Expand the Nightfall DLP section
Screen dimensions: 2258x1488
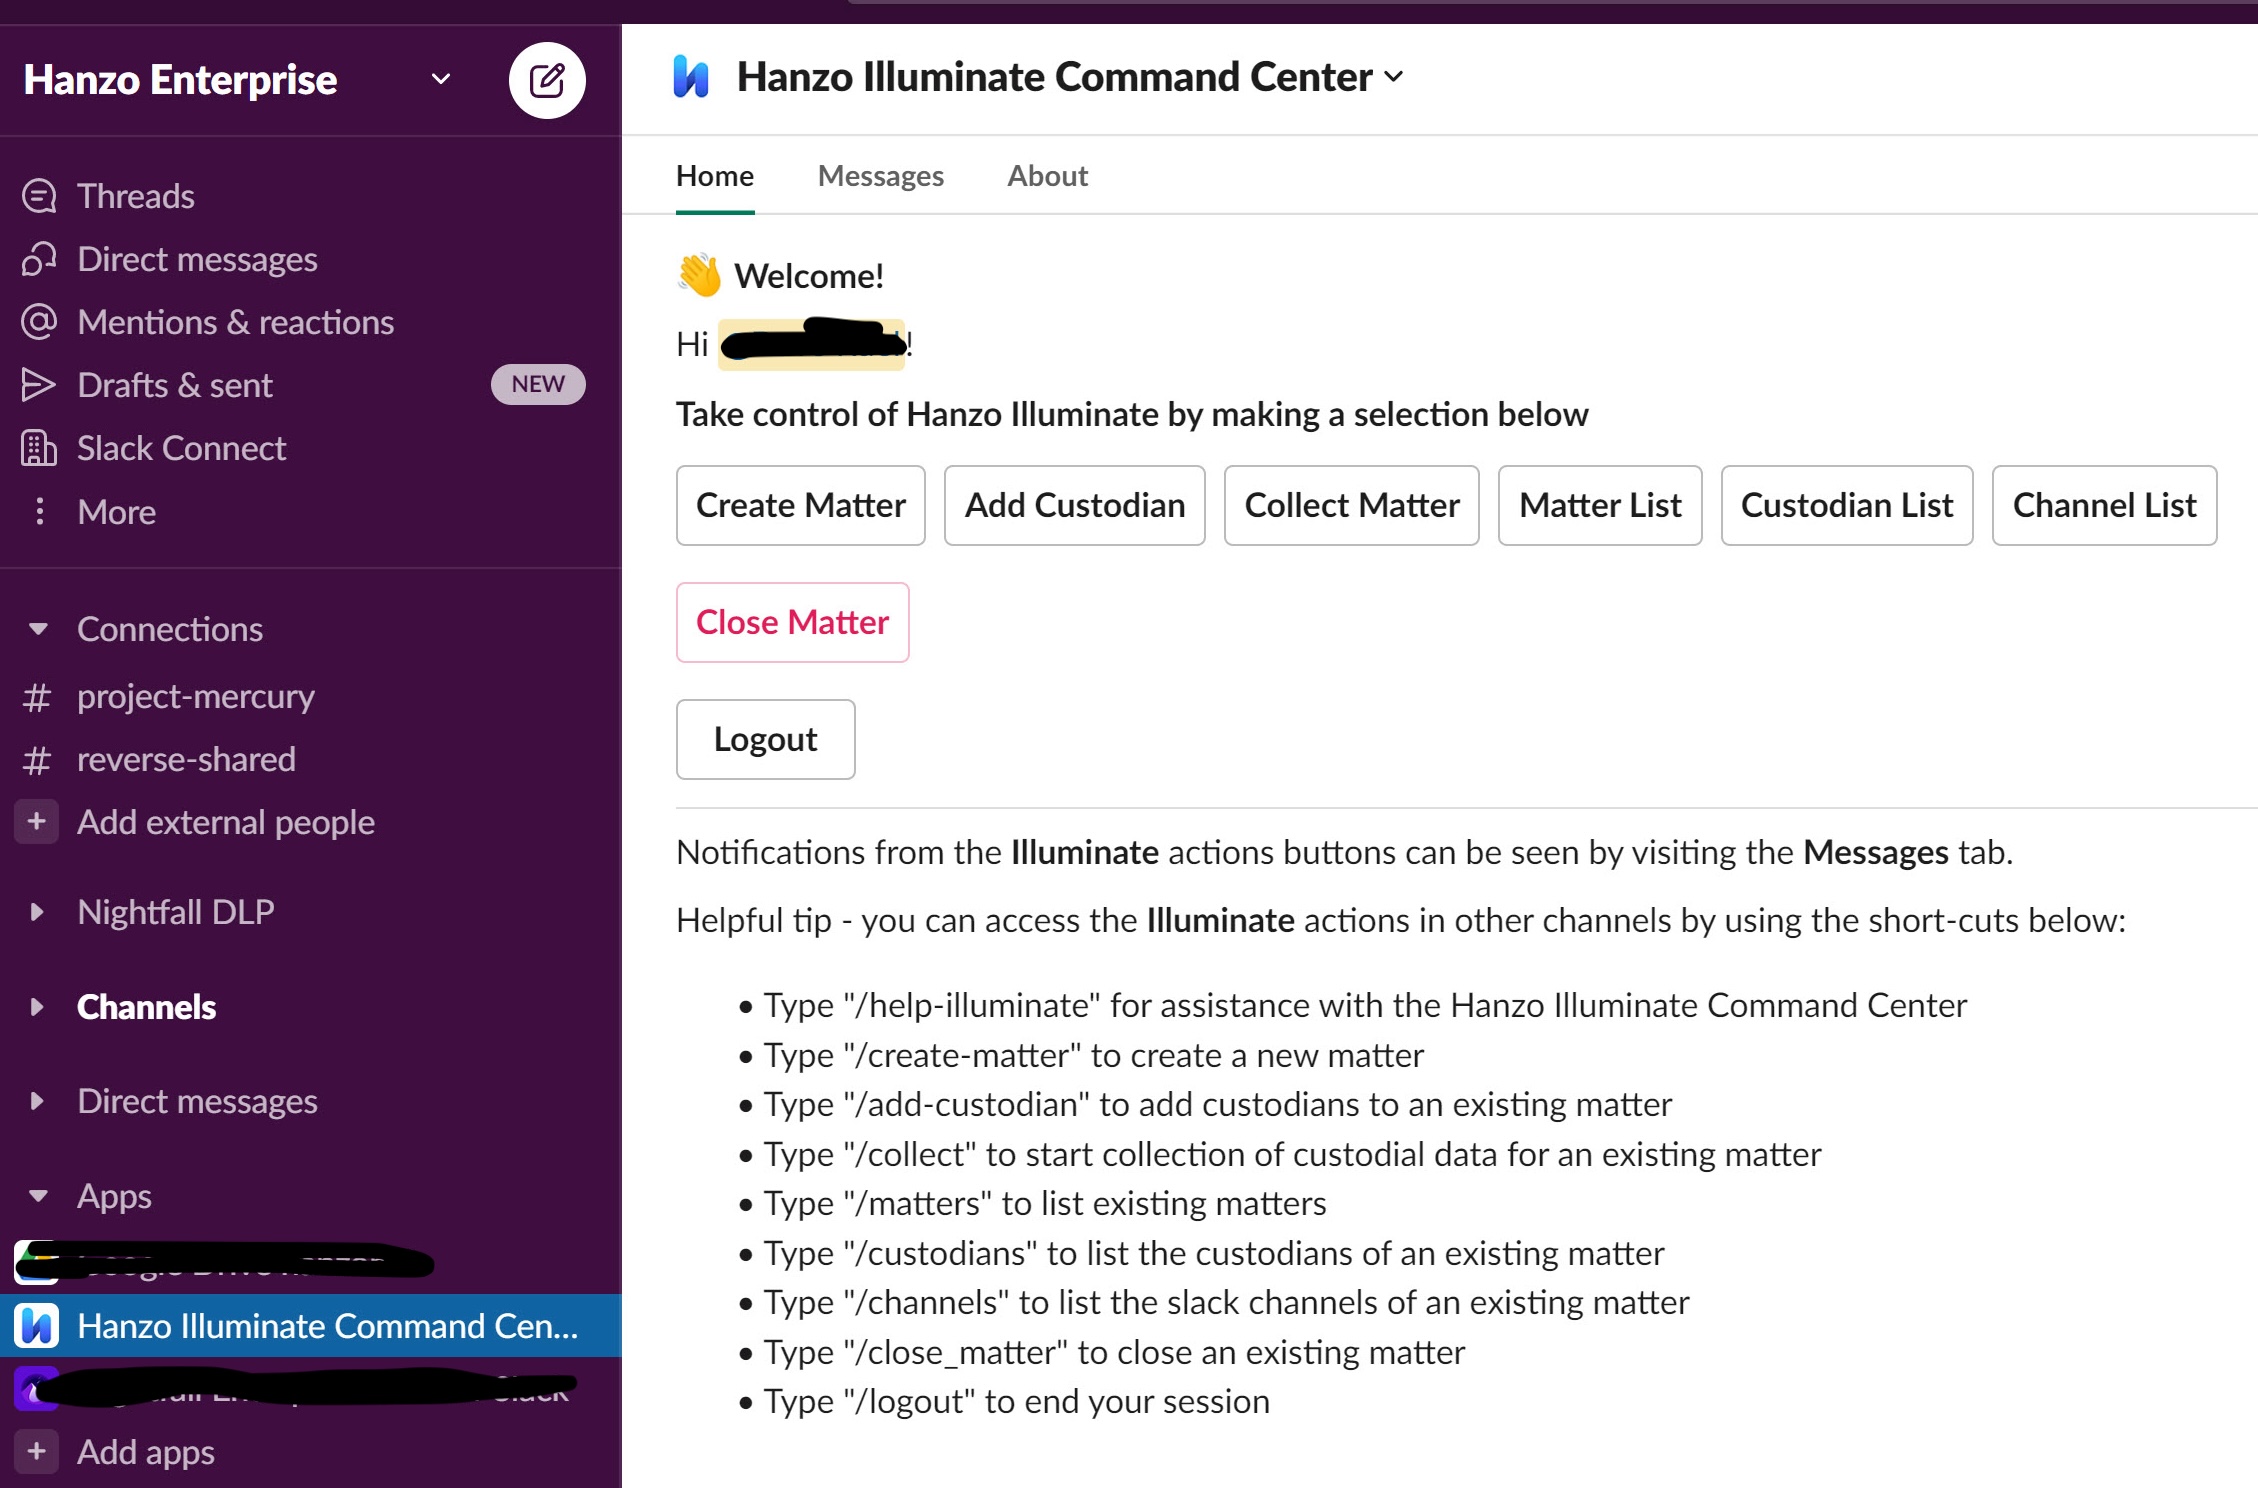click(37, 911)
